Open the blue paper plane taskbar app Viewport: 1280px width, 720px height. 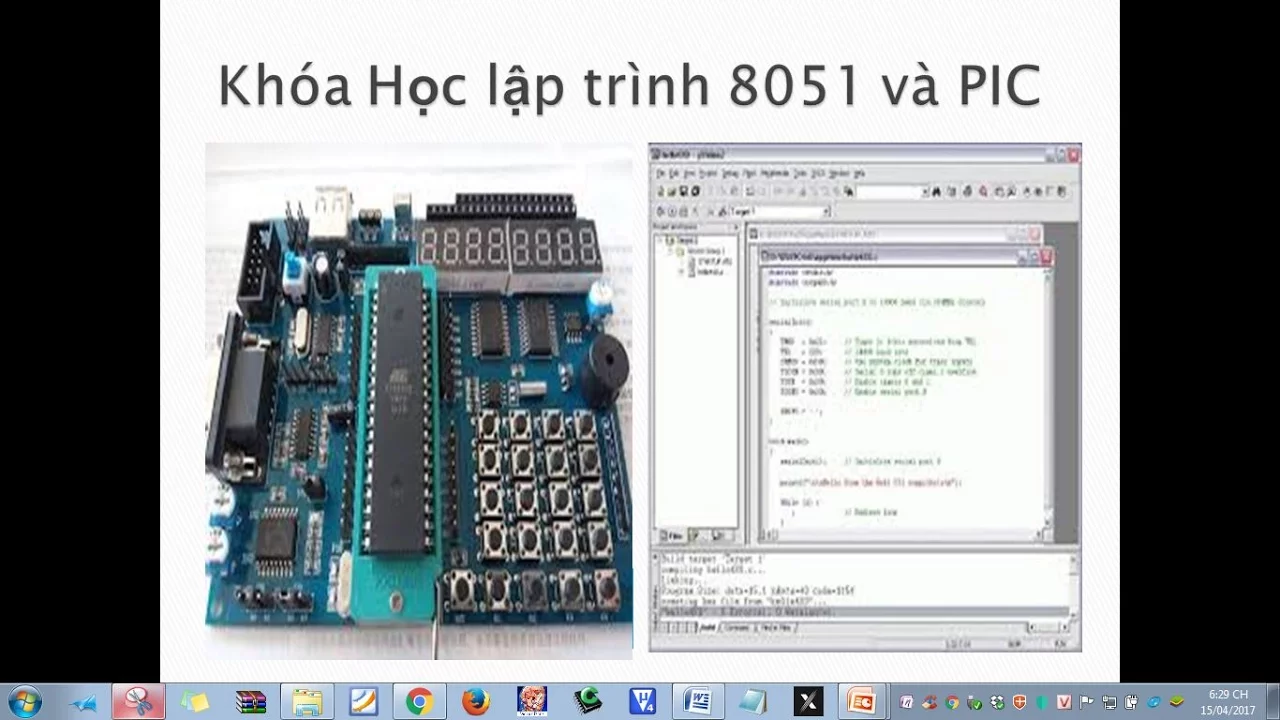click(83, 703)
